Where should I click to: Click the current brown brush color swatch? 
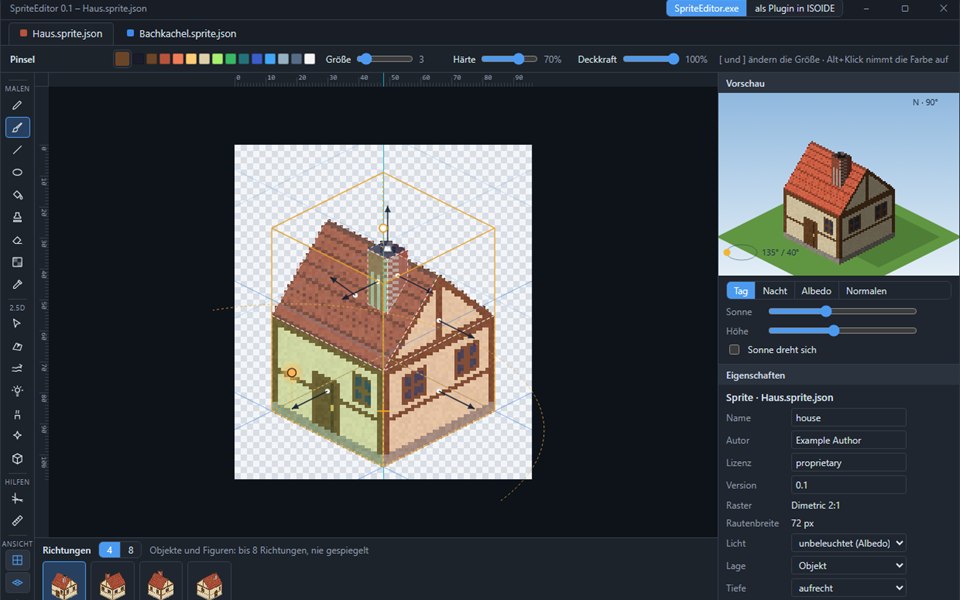point(122,59)
